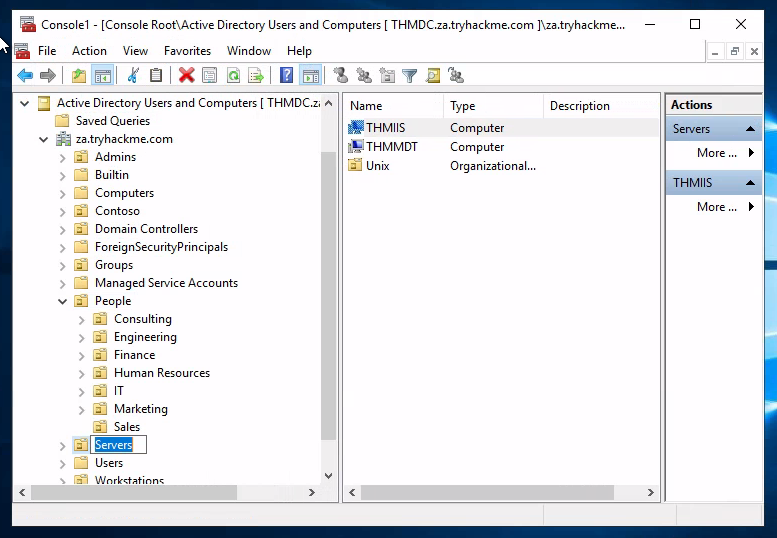Click the Cut scissors icon
777x538 pixels.
point(133,76)
